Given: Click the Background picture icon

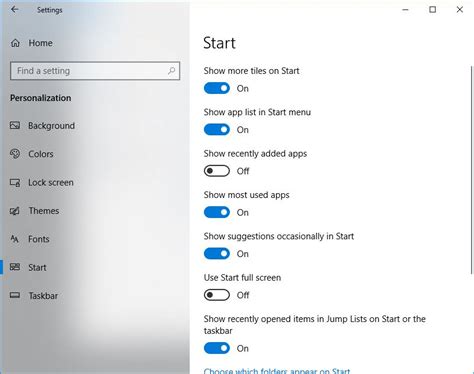Looking at the screenshot, I should (15, 125).
